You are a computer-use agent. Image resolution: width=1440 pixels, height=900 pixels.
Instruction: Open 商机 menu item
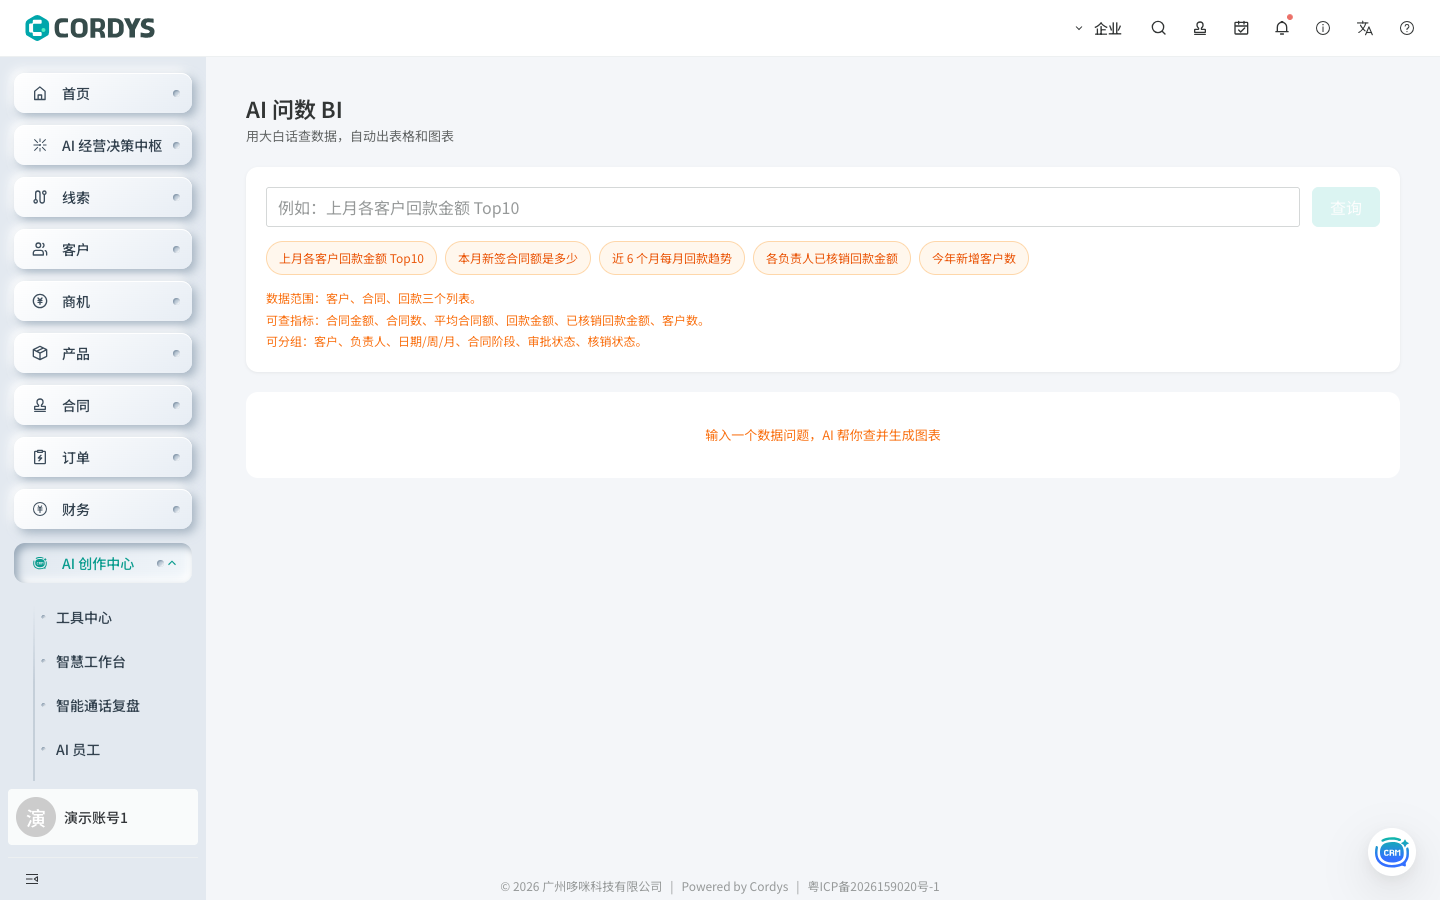point(103,301)
